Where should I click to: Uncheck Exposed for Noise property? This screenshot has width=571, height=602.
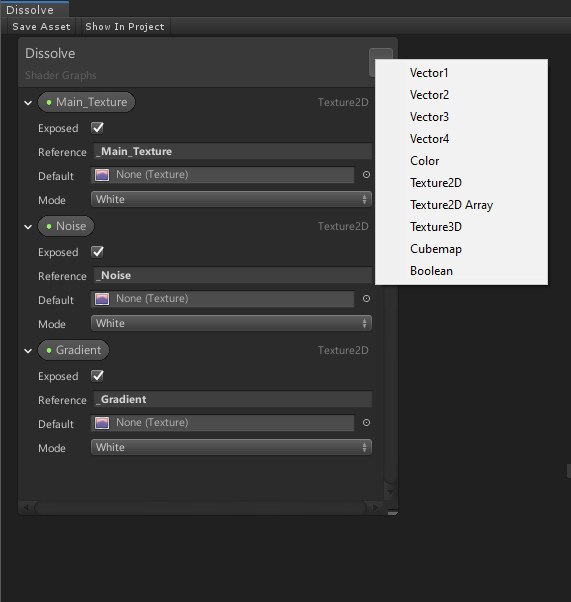point(98,252)
